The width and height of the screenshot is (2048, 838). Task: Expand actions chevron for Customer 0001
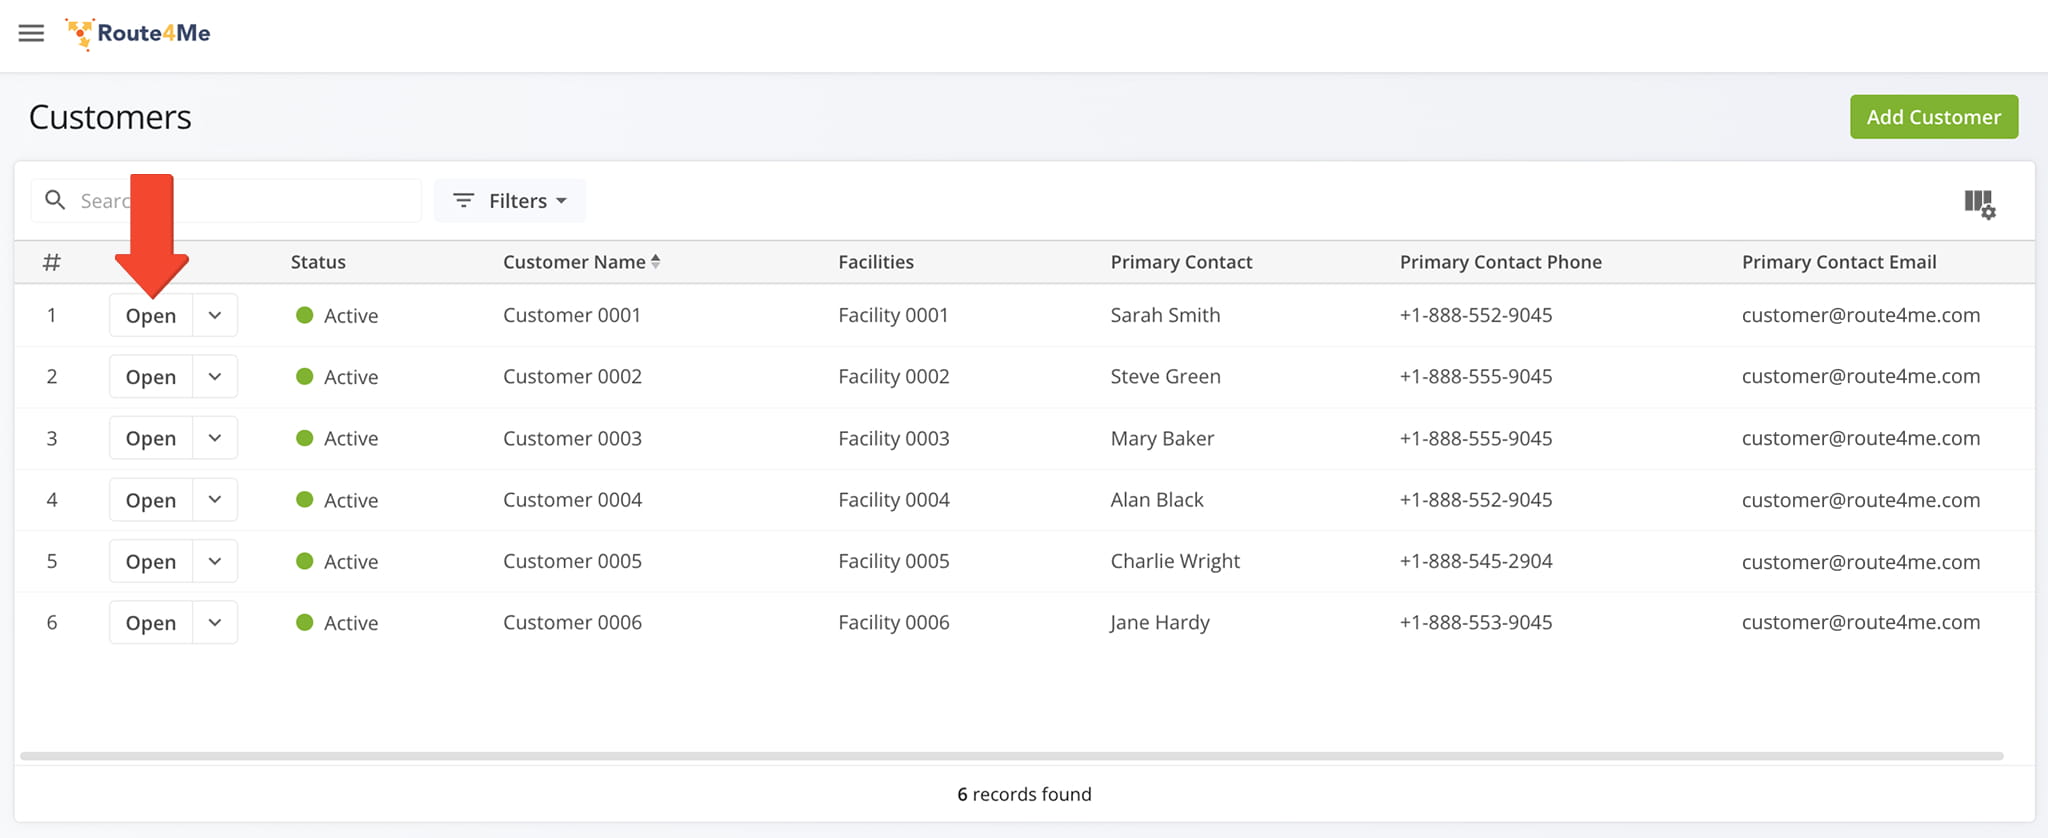pos(215,315)
